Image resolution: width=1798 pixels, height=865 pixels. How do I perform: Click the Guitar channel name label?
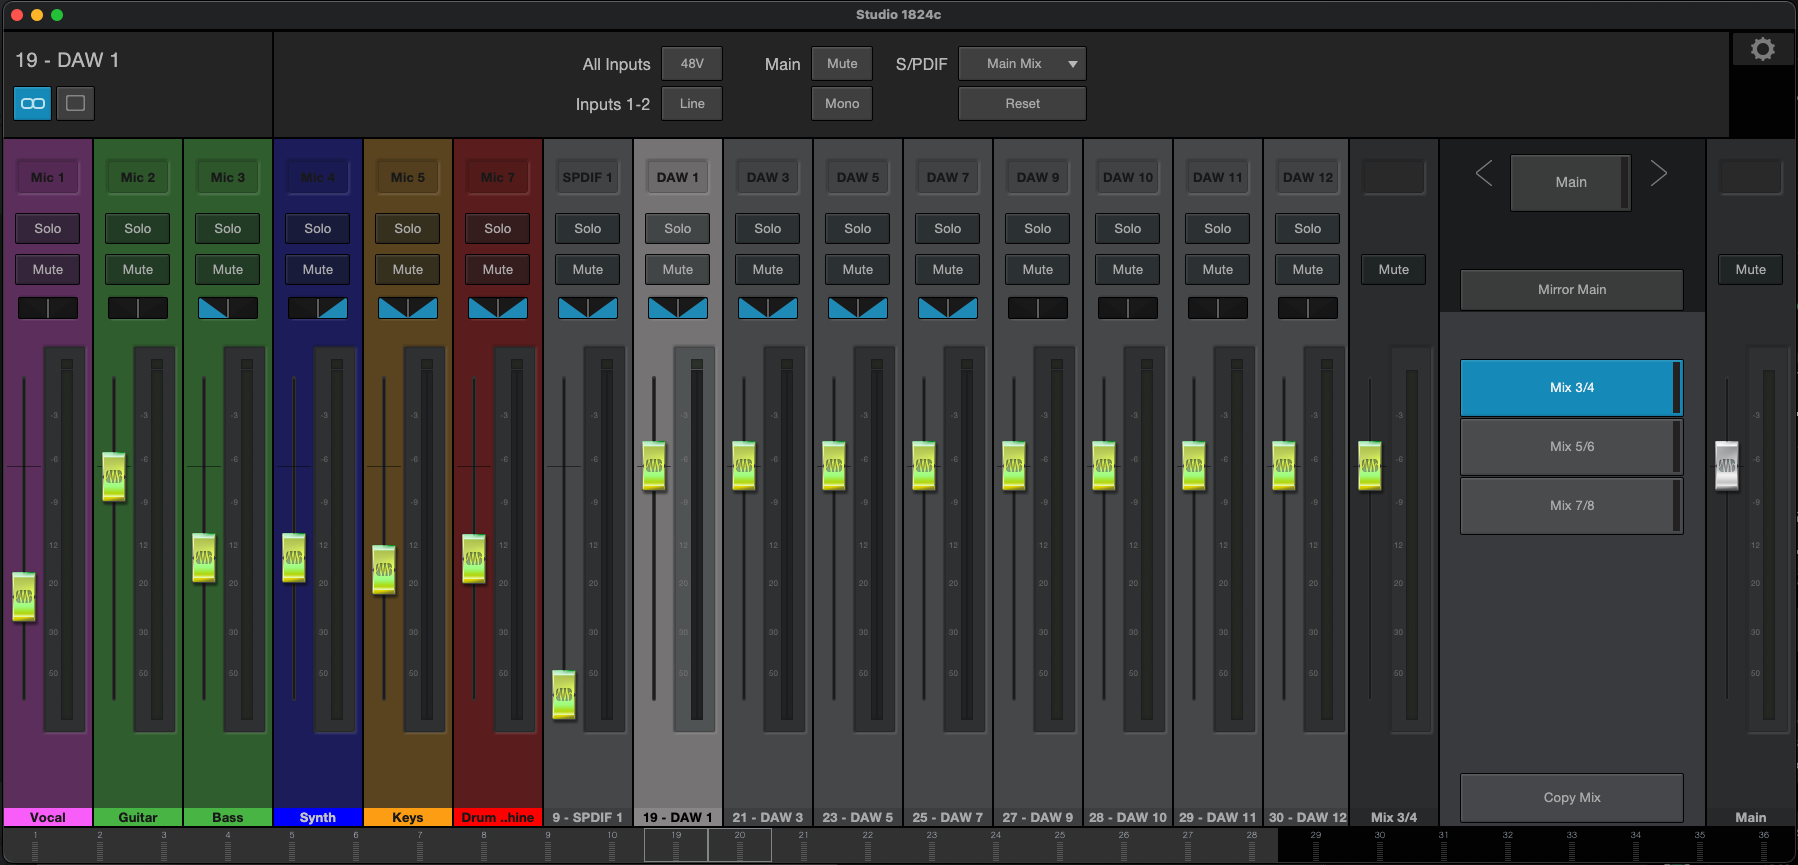pos(138,817)
